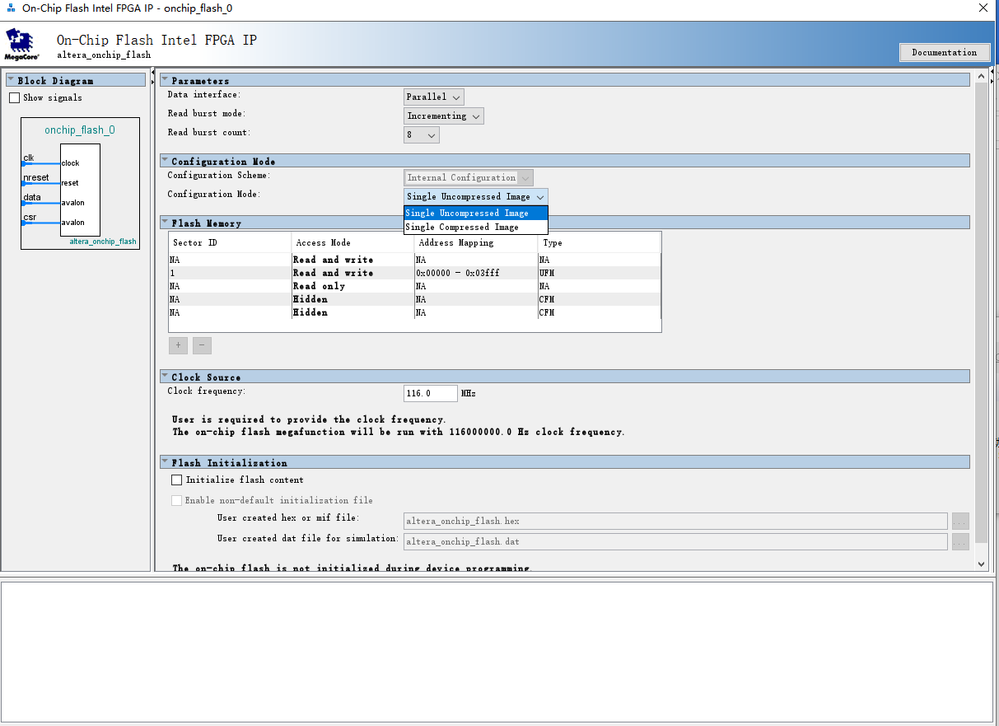Toggle the Show signals checkbox
This screenshot has width=999, height=726.
point(15,98)
